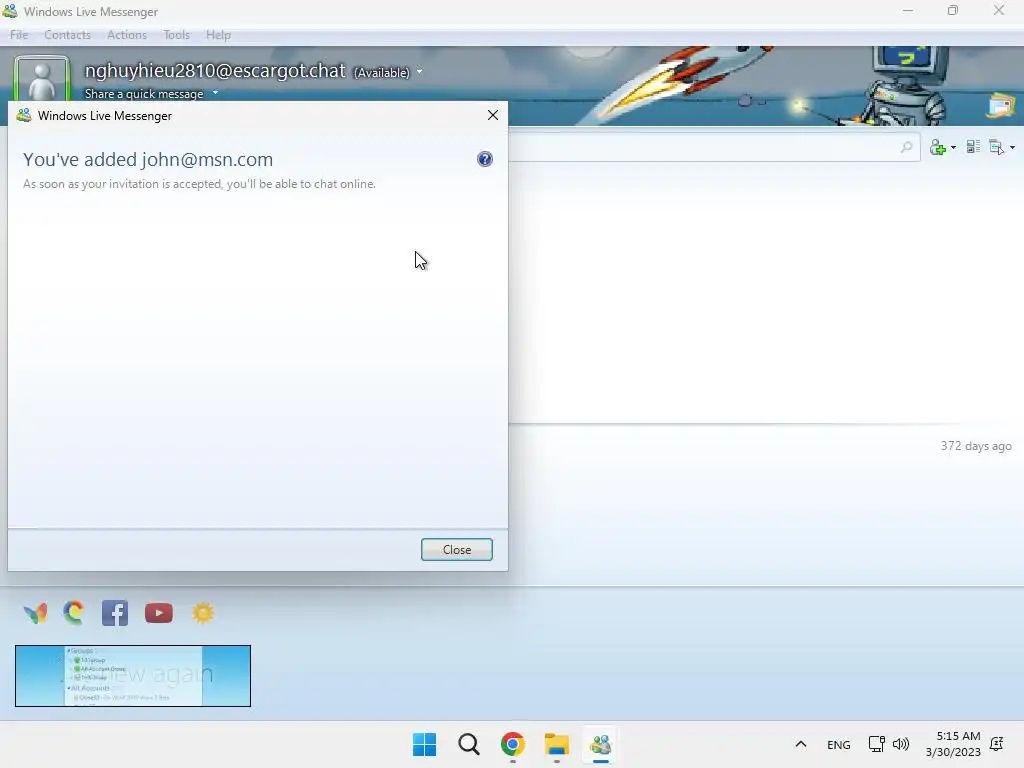Open the Help menu
1024x768 pixels.
click(218, 35)
